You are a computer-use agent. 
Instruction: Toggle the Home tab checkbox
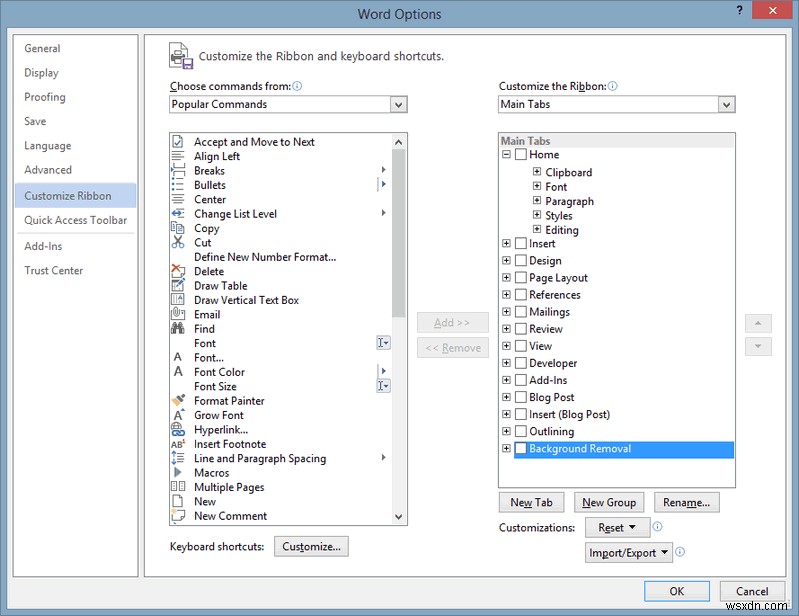click(x=520, y=154)
